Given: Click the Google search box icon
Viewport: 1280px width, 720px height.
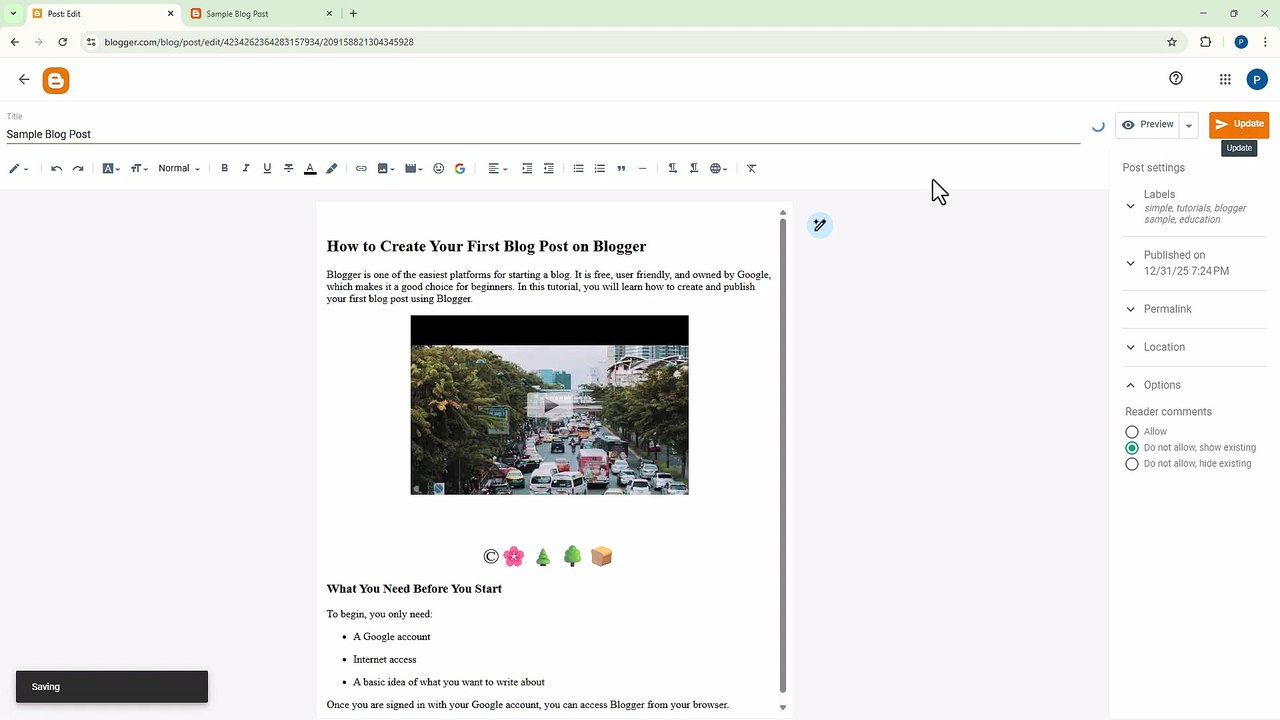Looking at the screenshot, I should pos(460,168).
